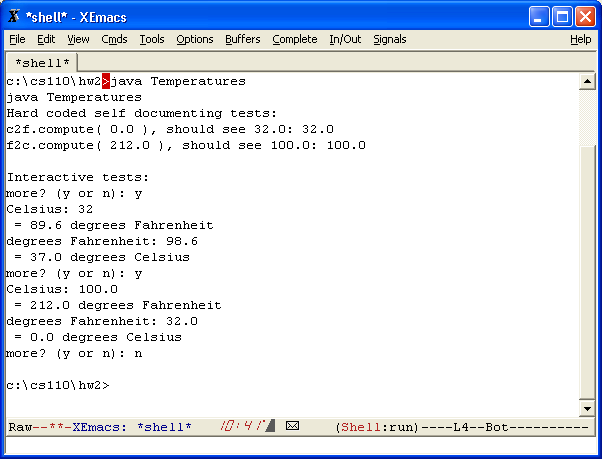
Task: Click the 'L4' line number in modeline
Action: coord(461,427)
